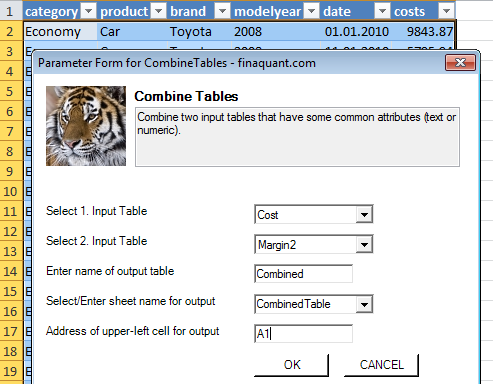Close the Parameter Form dialog
The image size is (493, 384).
[460, 63]
